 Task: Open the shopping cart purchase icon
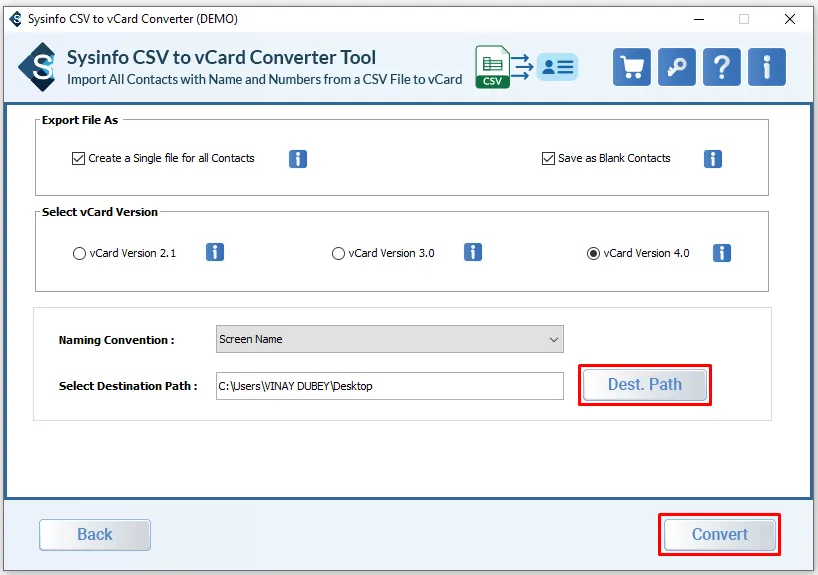[632, 67]
